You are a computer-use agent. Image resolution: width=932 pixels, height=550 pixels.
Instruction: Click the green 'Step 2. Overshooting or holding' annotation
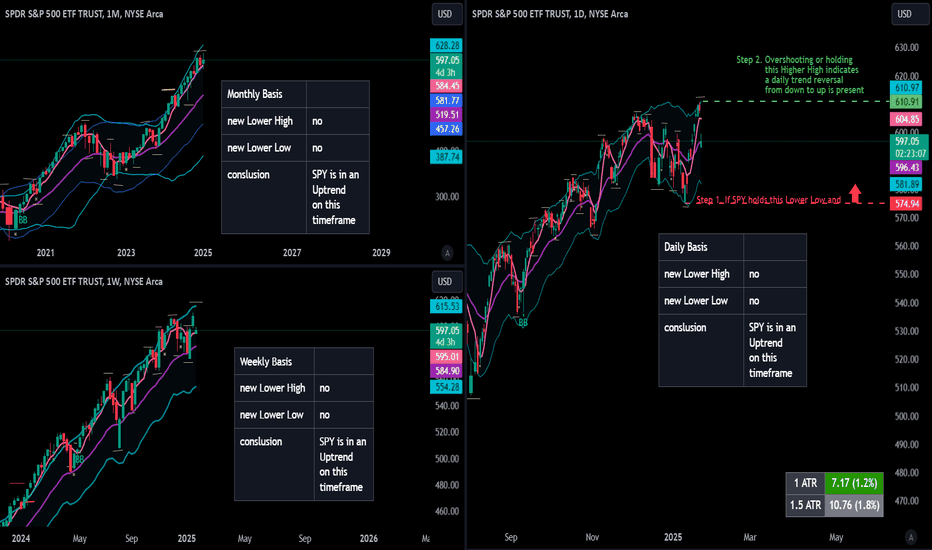800,74
